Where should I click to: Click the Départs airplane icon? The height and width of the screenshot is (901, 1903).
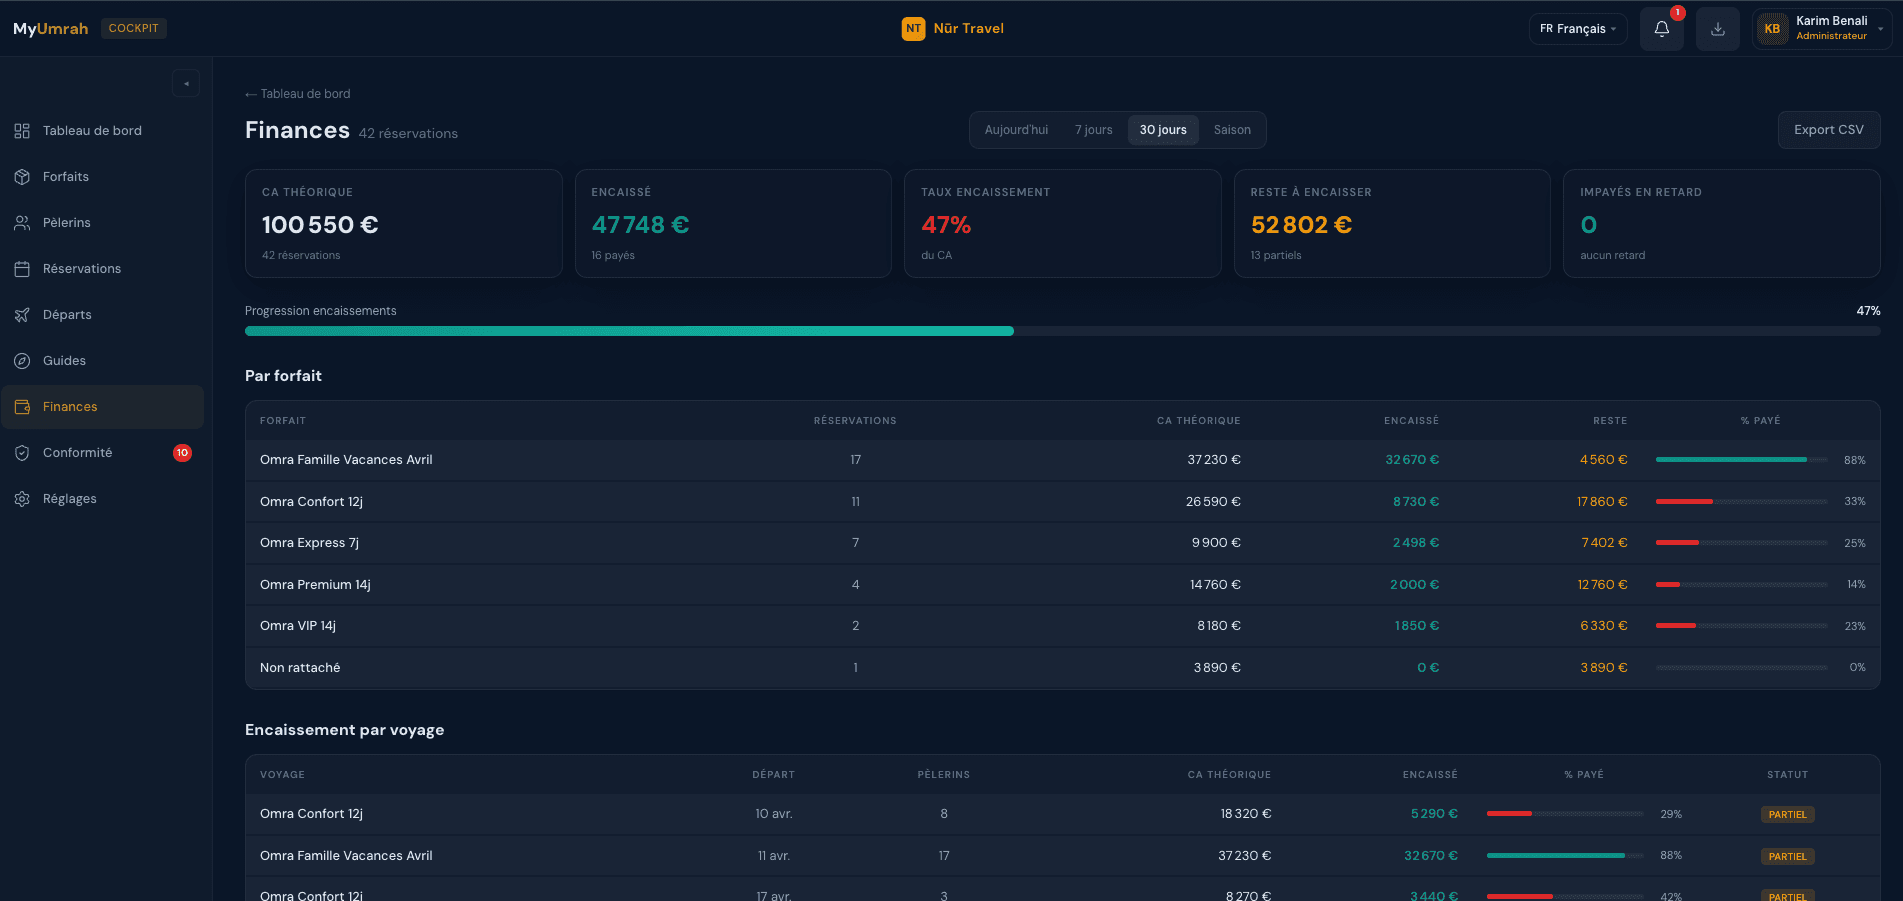[22, 315]
